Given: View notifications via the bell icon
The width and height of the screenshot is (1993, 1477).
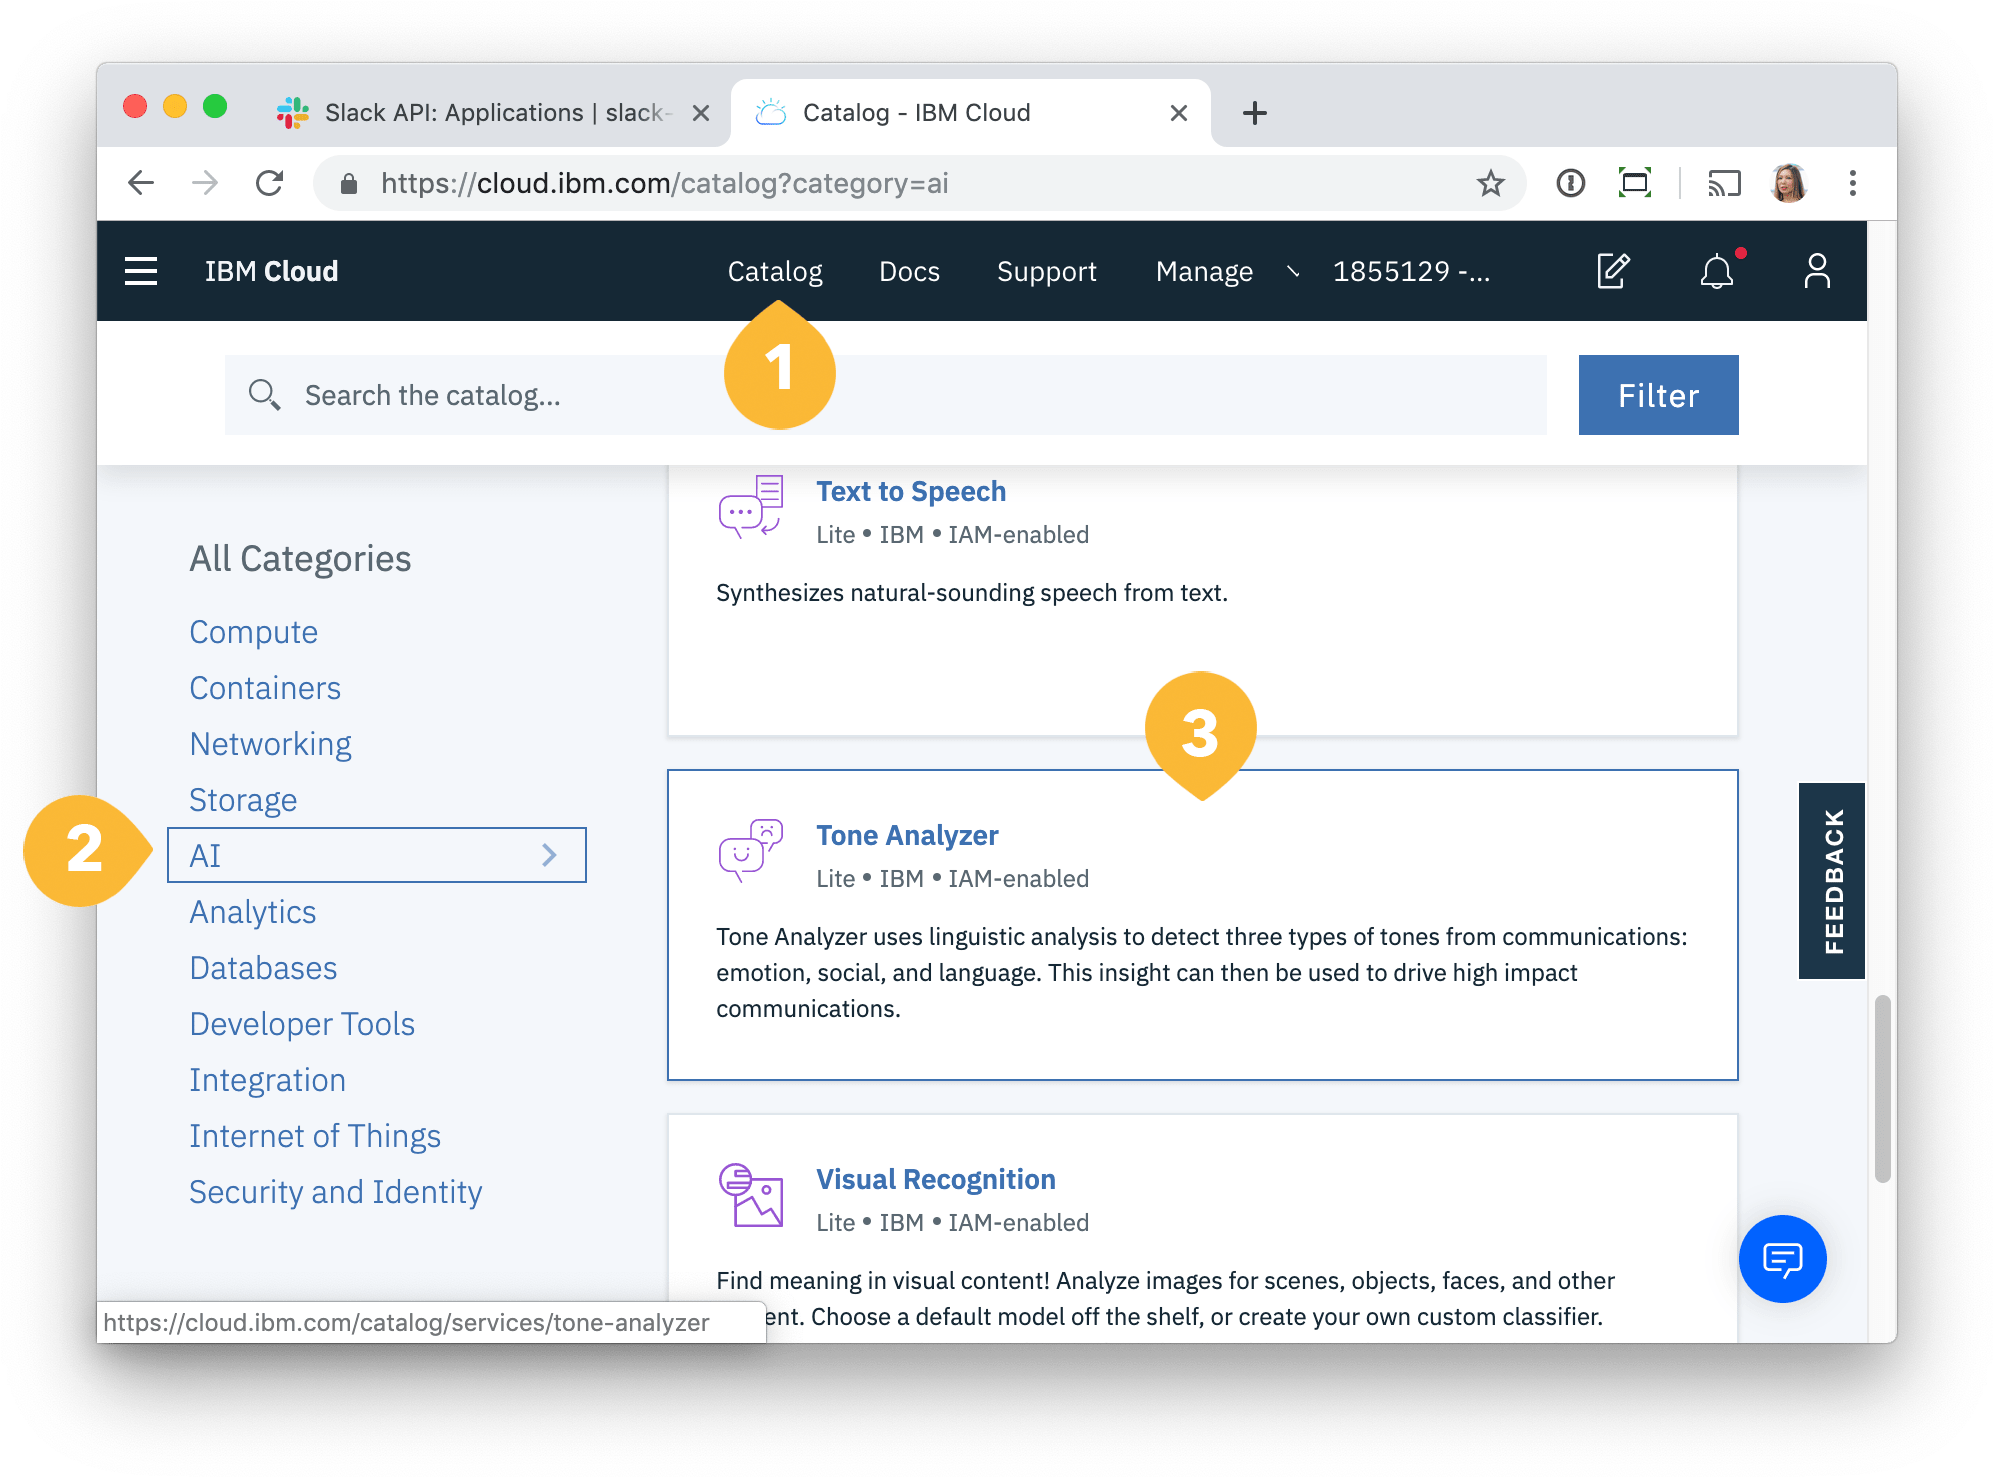Looking at the screenshot, I should click(1717, 271).
